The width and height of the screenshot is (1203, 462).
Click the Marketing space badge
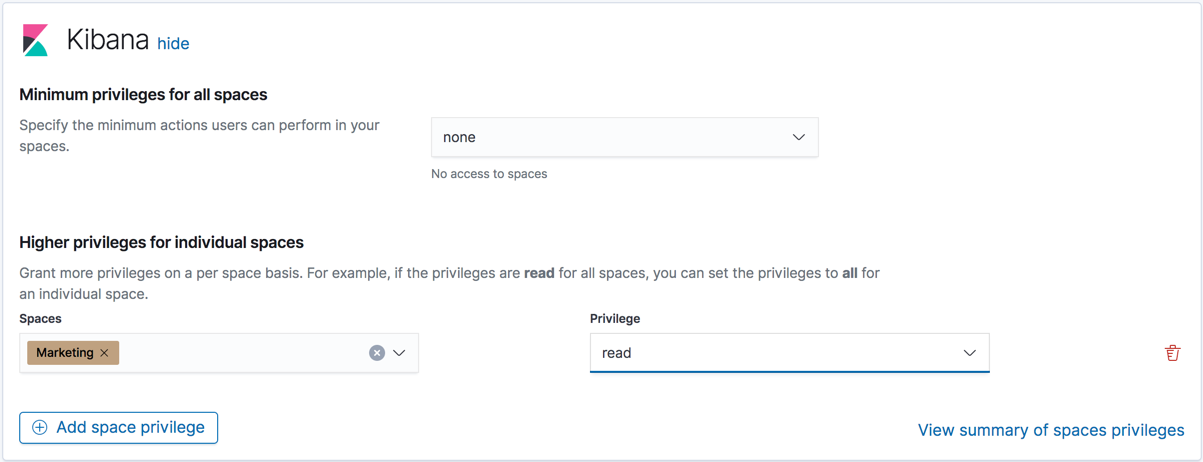(x=64, y=353)
